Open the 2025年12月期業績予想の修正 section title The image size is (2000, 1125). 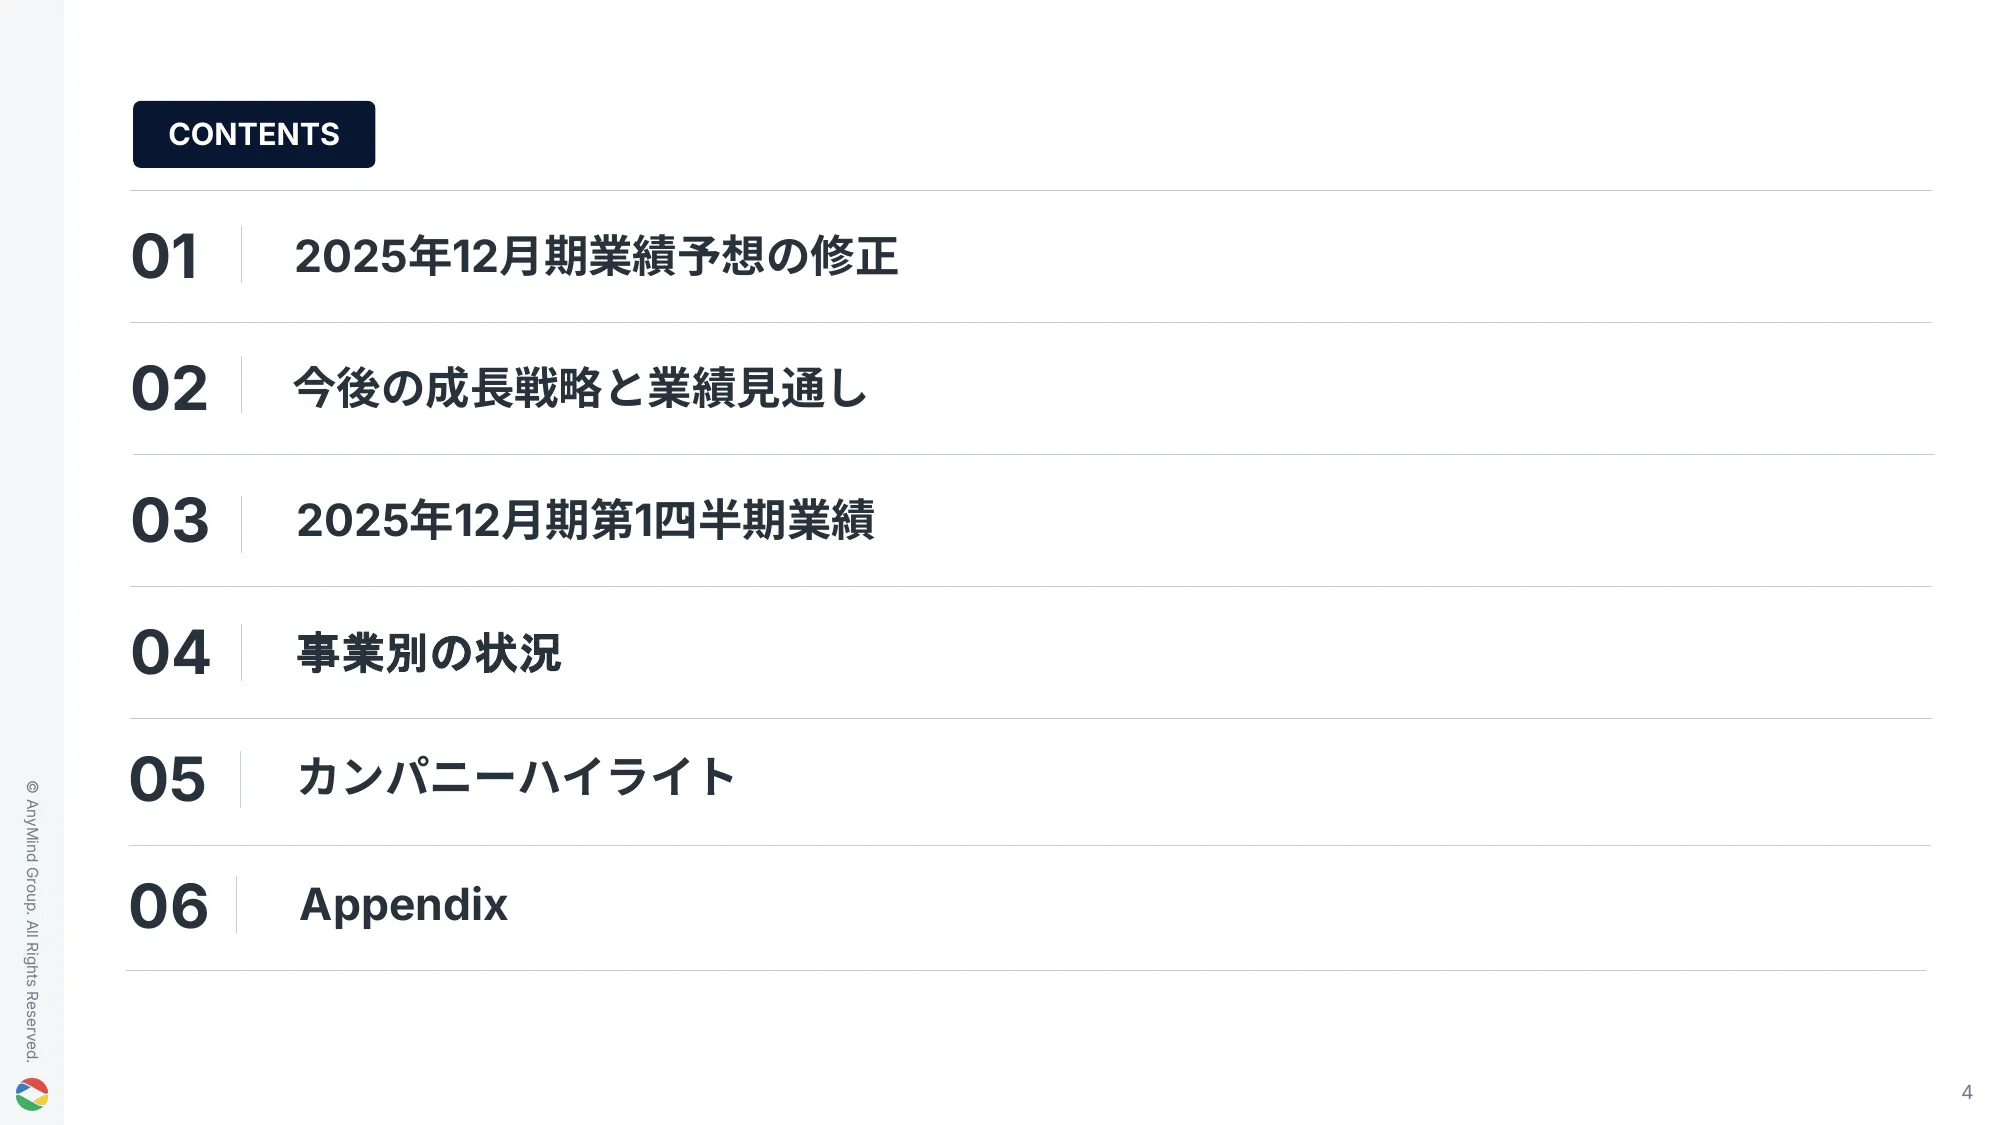coord(596,256)
